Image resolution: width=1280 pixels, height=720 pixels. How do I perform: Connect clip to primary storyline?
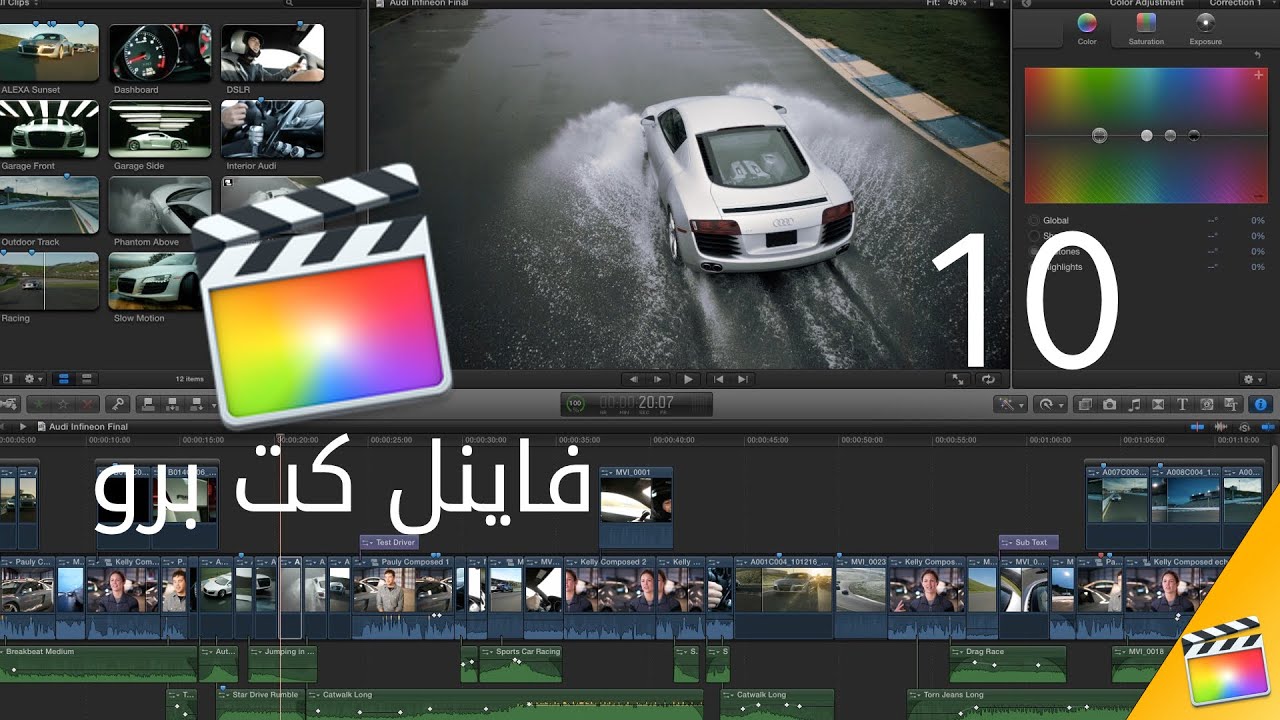[x=148, y=404]
